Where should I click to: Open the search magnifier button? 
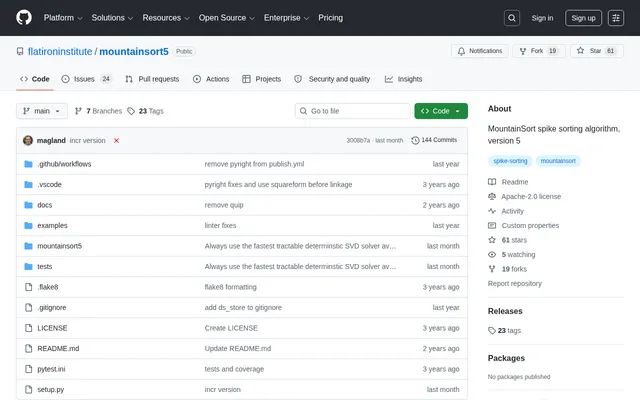coord(511,18)
